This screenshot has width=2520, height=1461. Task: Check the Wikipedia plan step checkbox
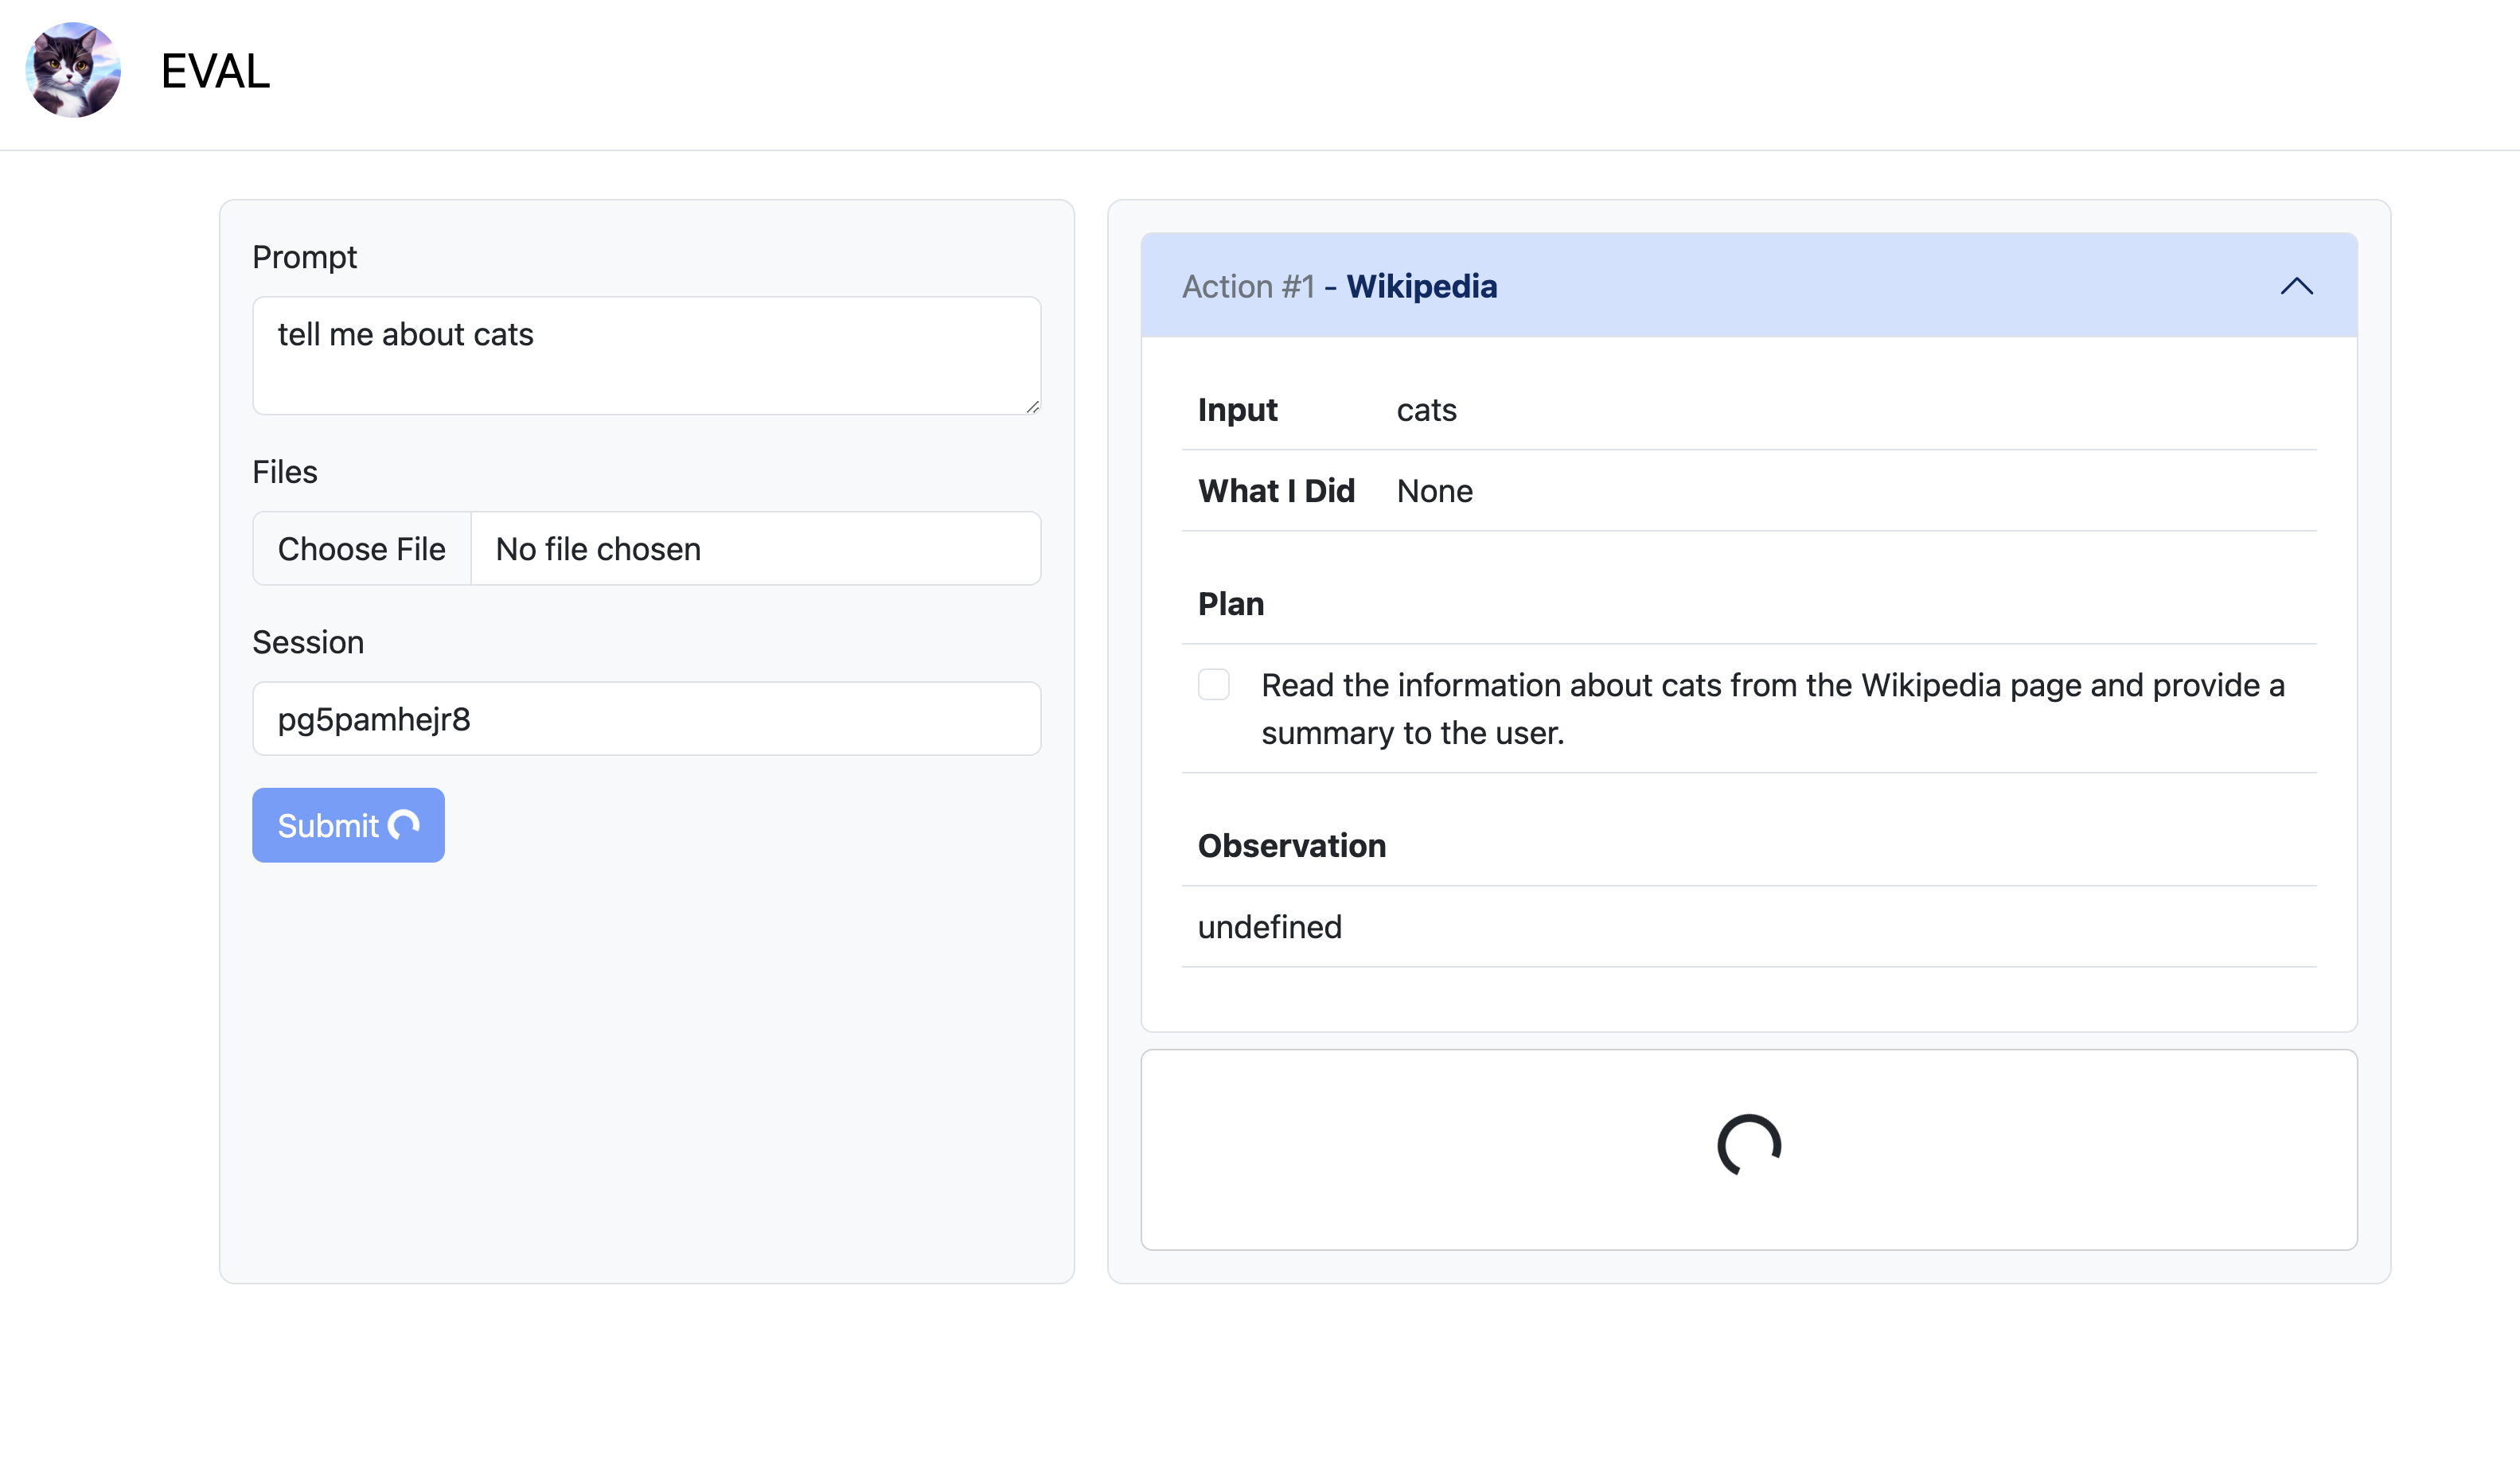click(1213, 685)
